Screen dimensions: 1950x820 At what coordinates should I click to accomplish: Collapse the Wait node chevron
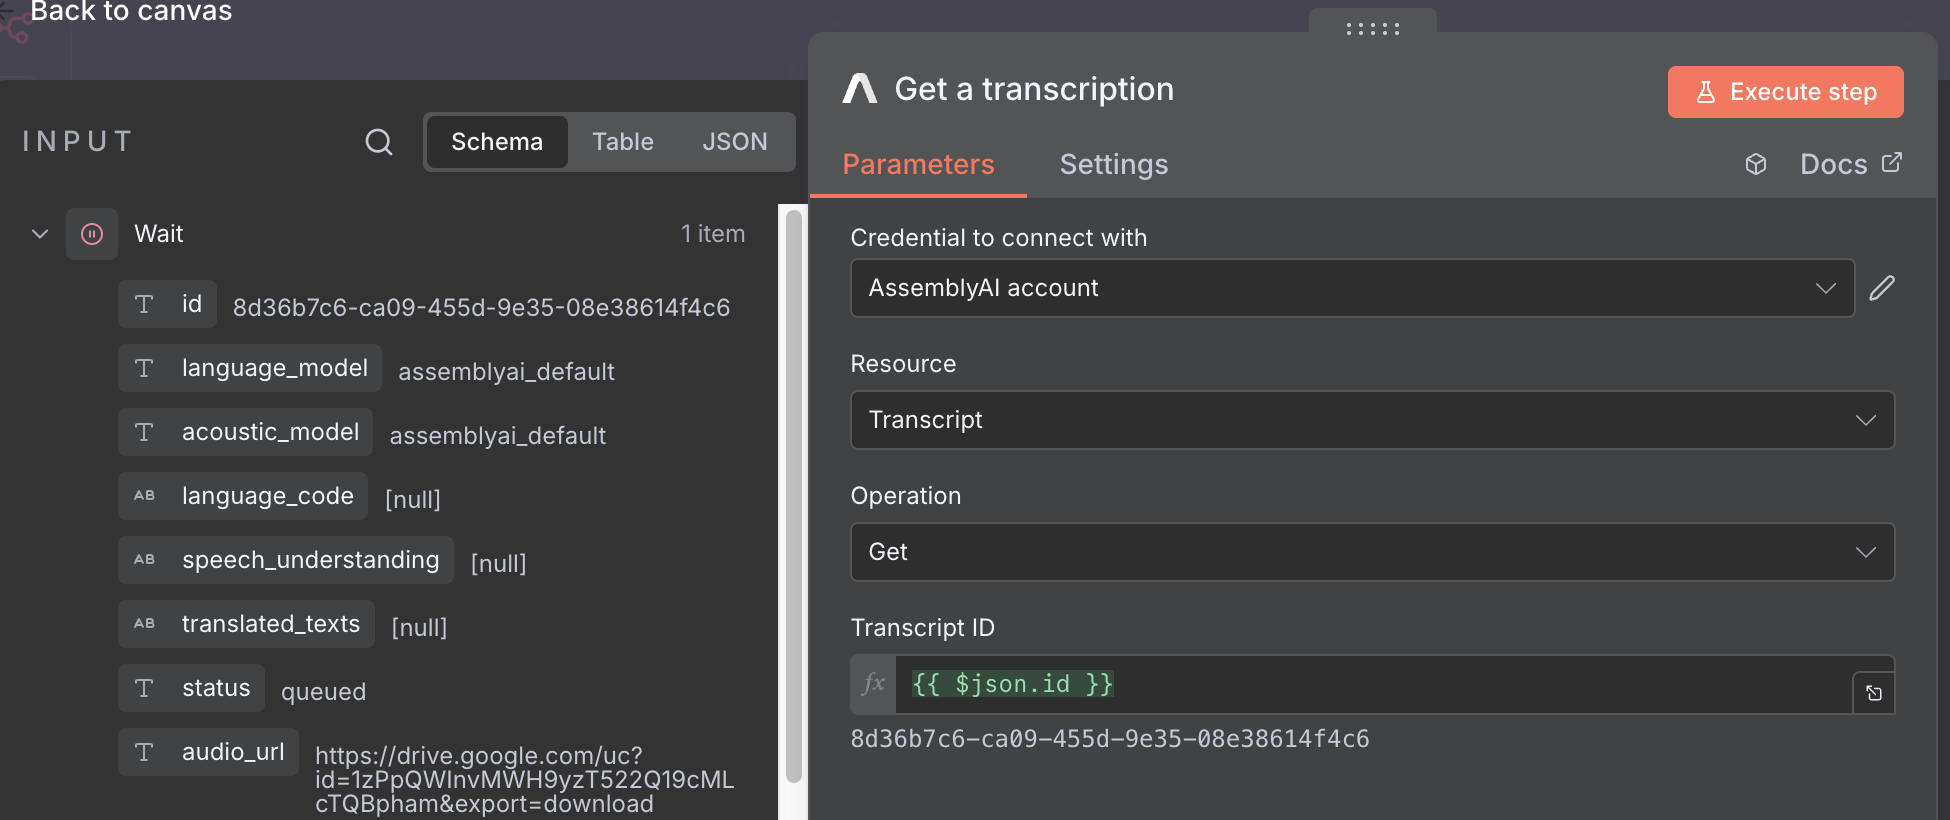[x=40, y=234]
